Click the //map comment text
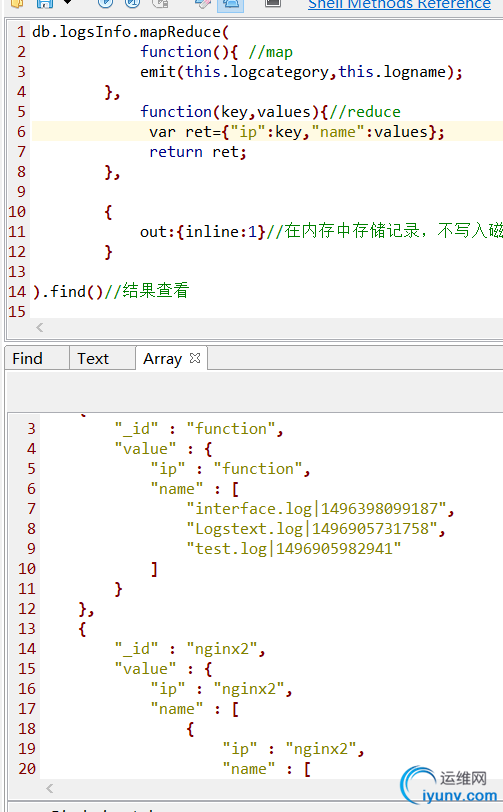The height and width of the screenshot is (812, 503). pos(270,52)
